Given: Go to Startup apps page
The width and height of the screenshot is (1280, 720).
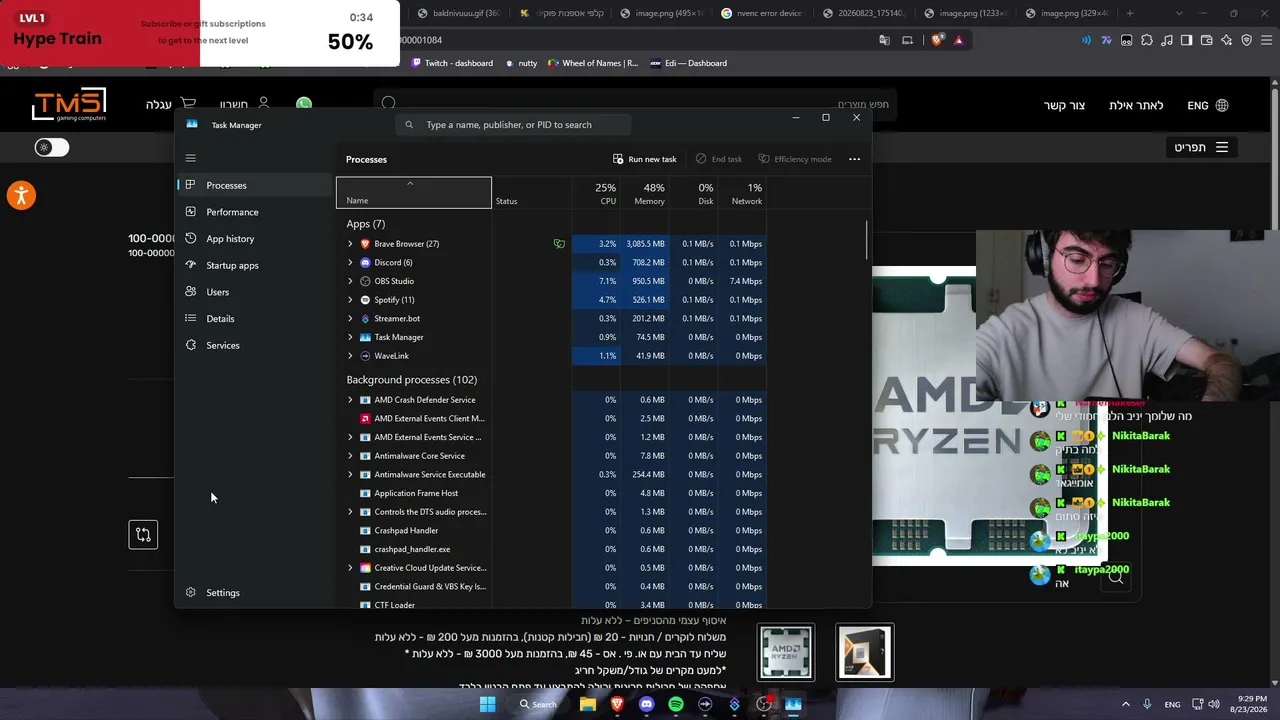Looking at the screenshot, I should pos(254,265).
